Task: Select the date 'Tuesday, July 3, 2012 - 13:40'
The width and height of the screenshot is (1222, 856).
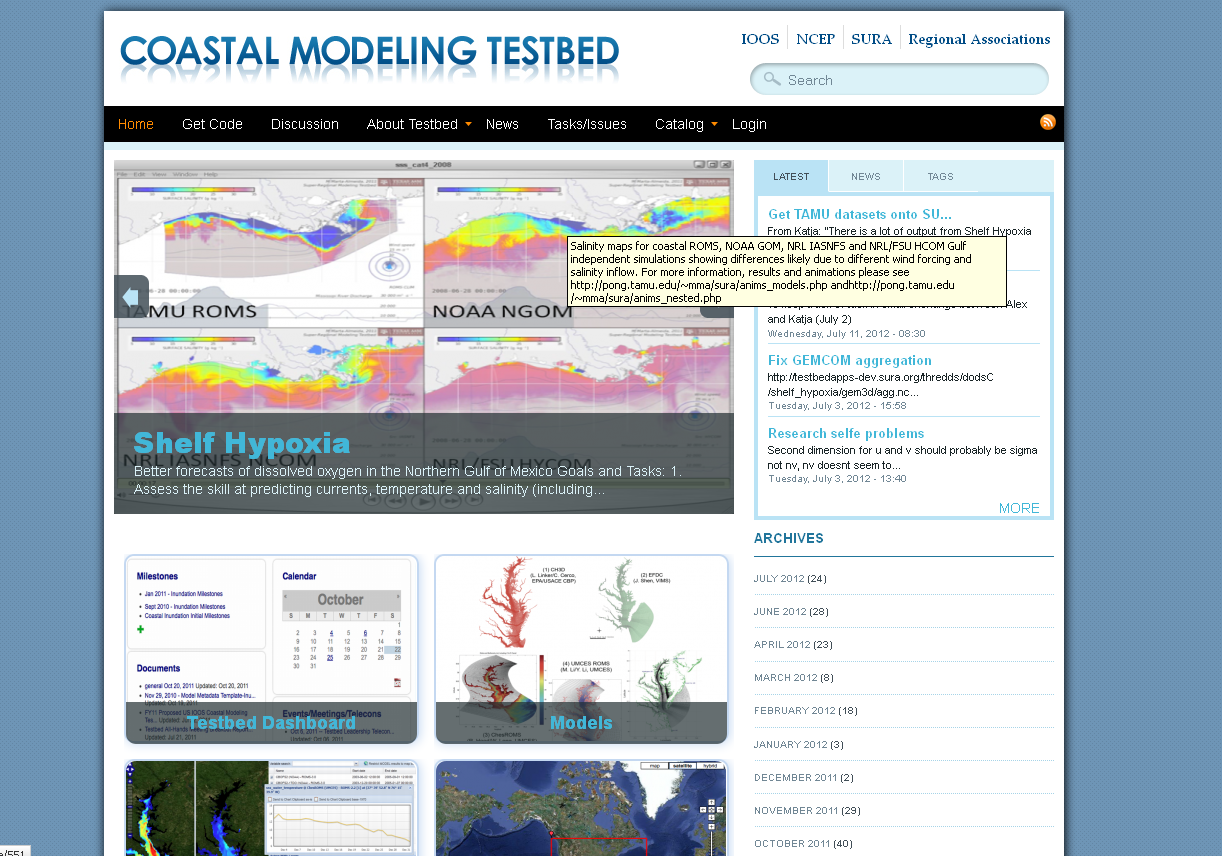Action: (837, 478)
